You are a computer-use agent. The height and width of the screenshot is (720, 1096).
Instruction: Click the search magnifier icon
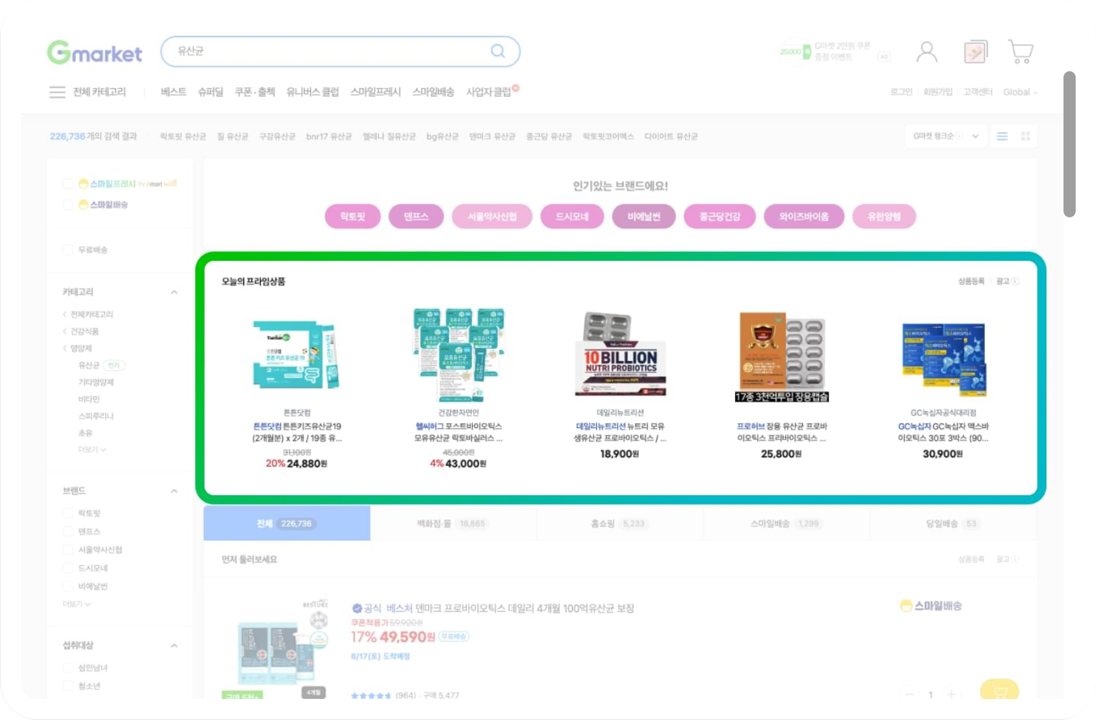tap(498, 51)
